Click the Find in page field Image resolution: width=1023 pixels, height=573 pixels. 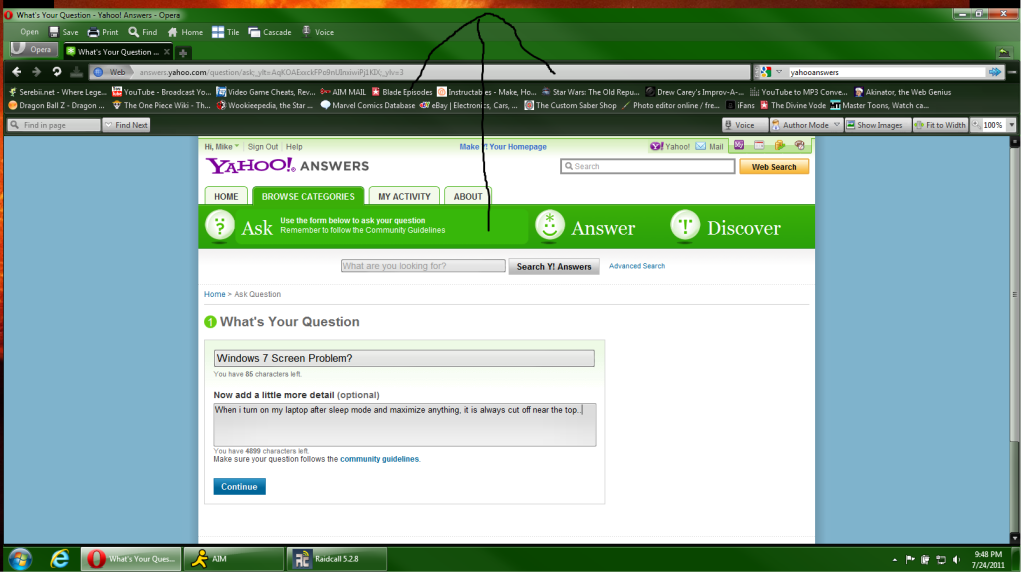pyautogui.click(x=54, y=125)
